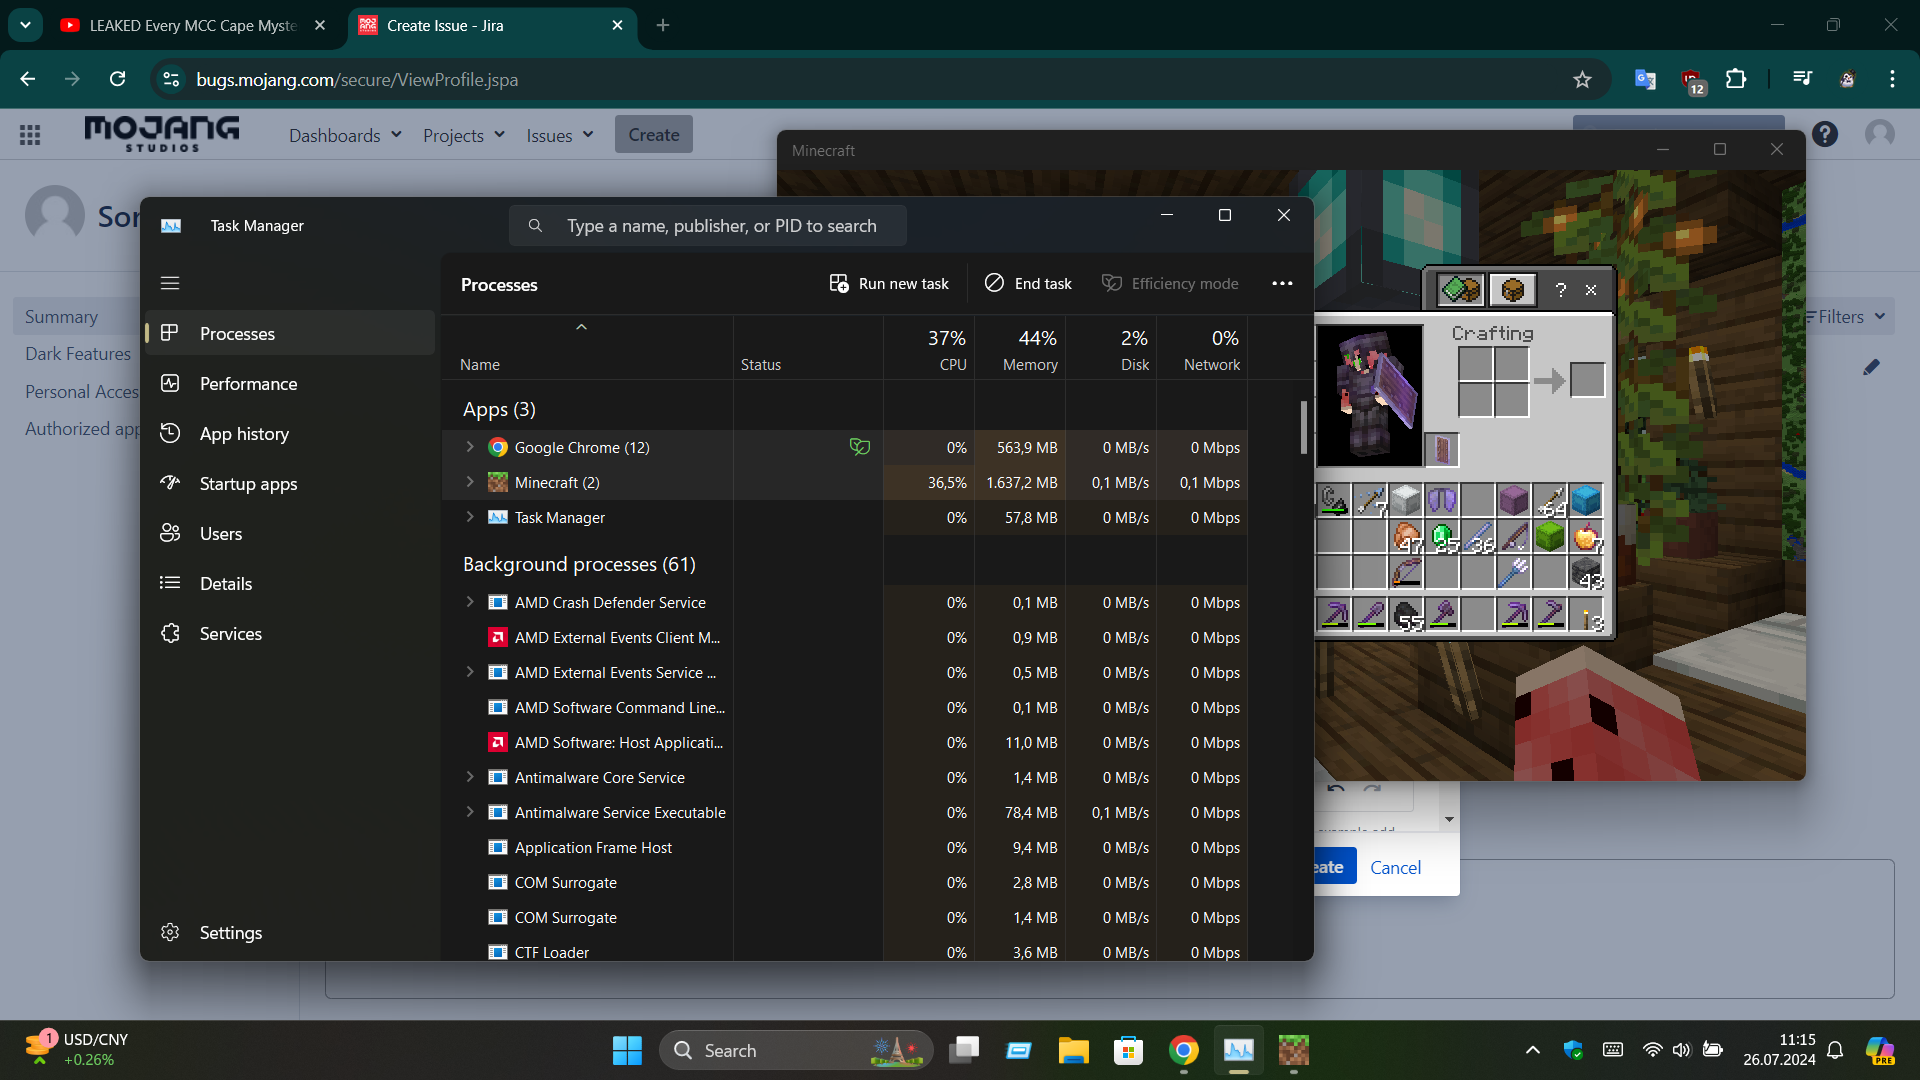Open the Services page in the sidebar
Screen dimensions: 1920x1080
point(230,634)
